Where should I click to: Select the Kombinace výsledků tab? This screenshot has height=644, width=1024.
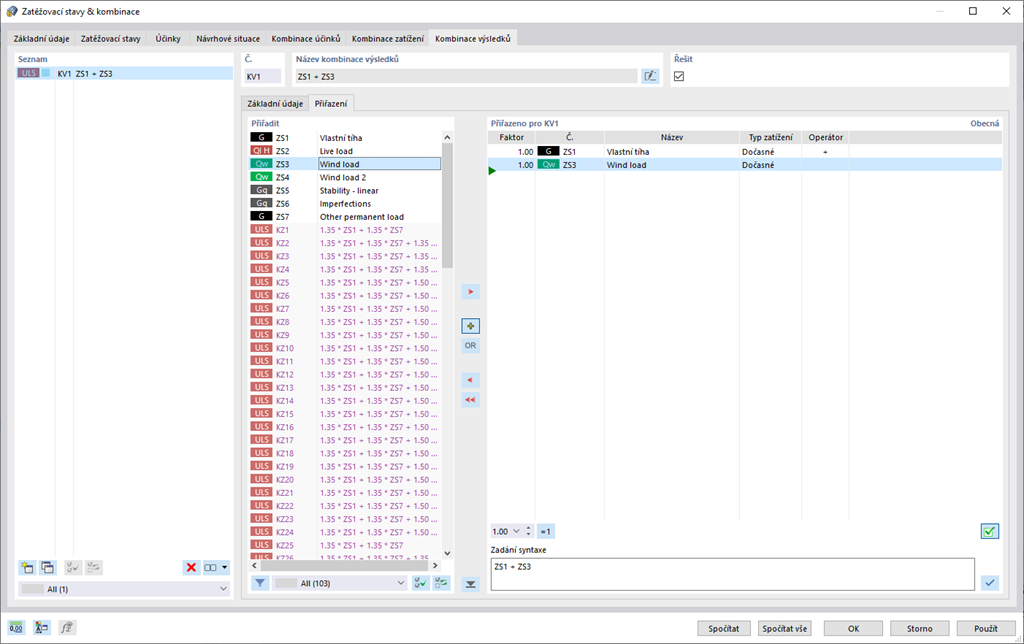[473, 39]
